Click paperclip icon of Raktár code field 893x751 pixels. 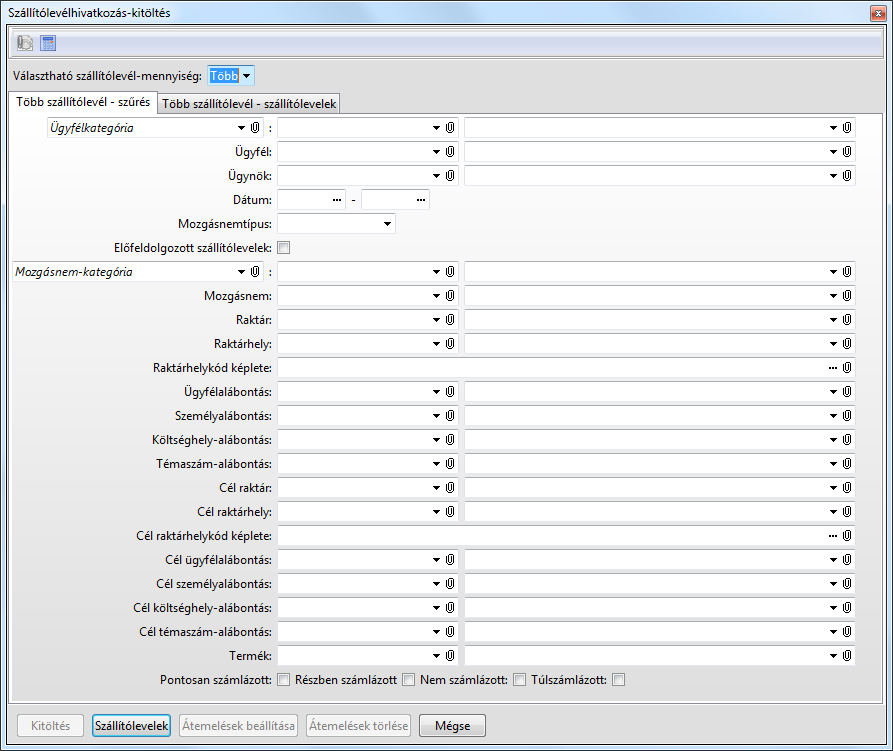pyautogui.click(x=450, y=320)
